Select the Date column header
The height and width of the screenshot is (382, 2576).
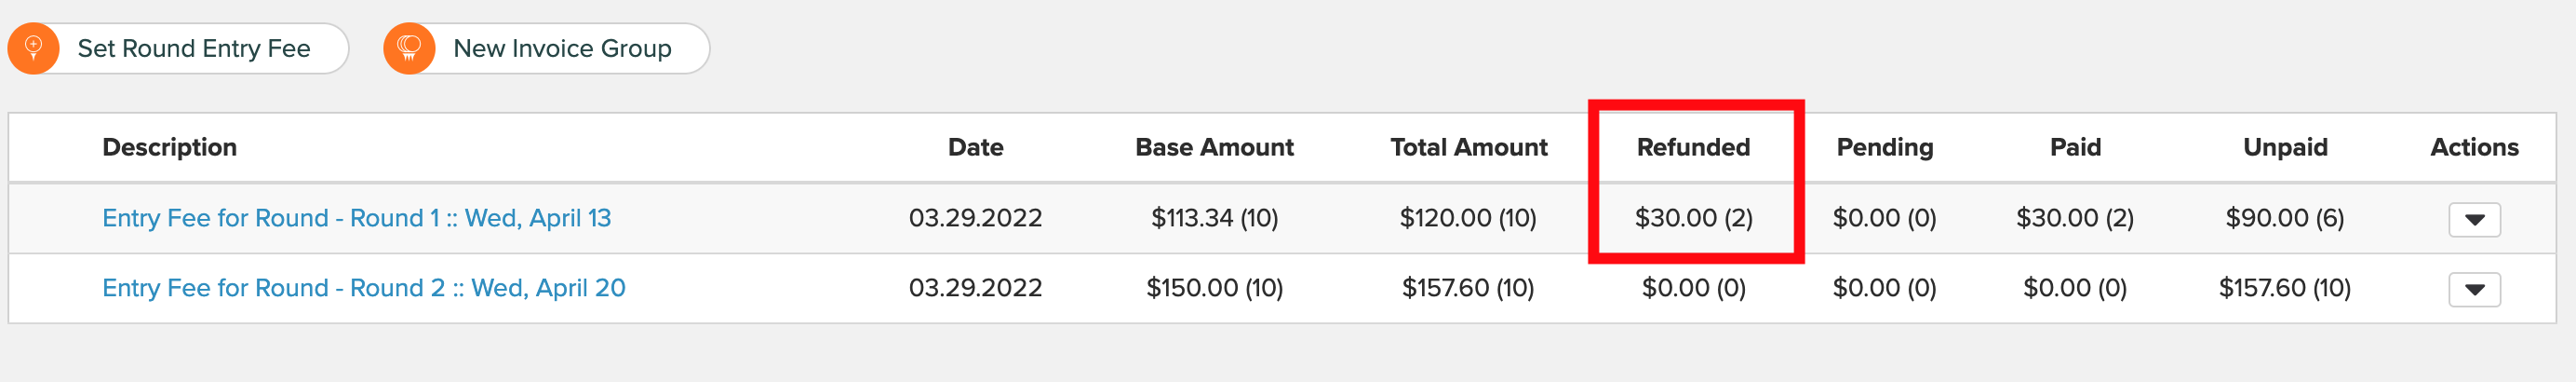[x=975, y=147]
